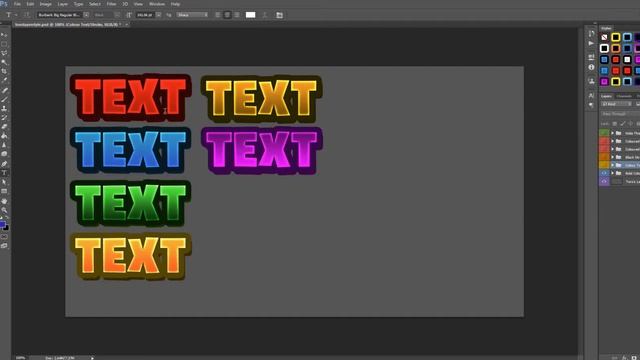Select the Eyedropper tool
This screenshot has width=640, height=360.
4,80
